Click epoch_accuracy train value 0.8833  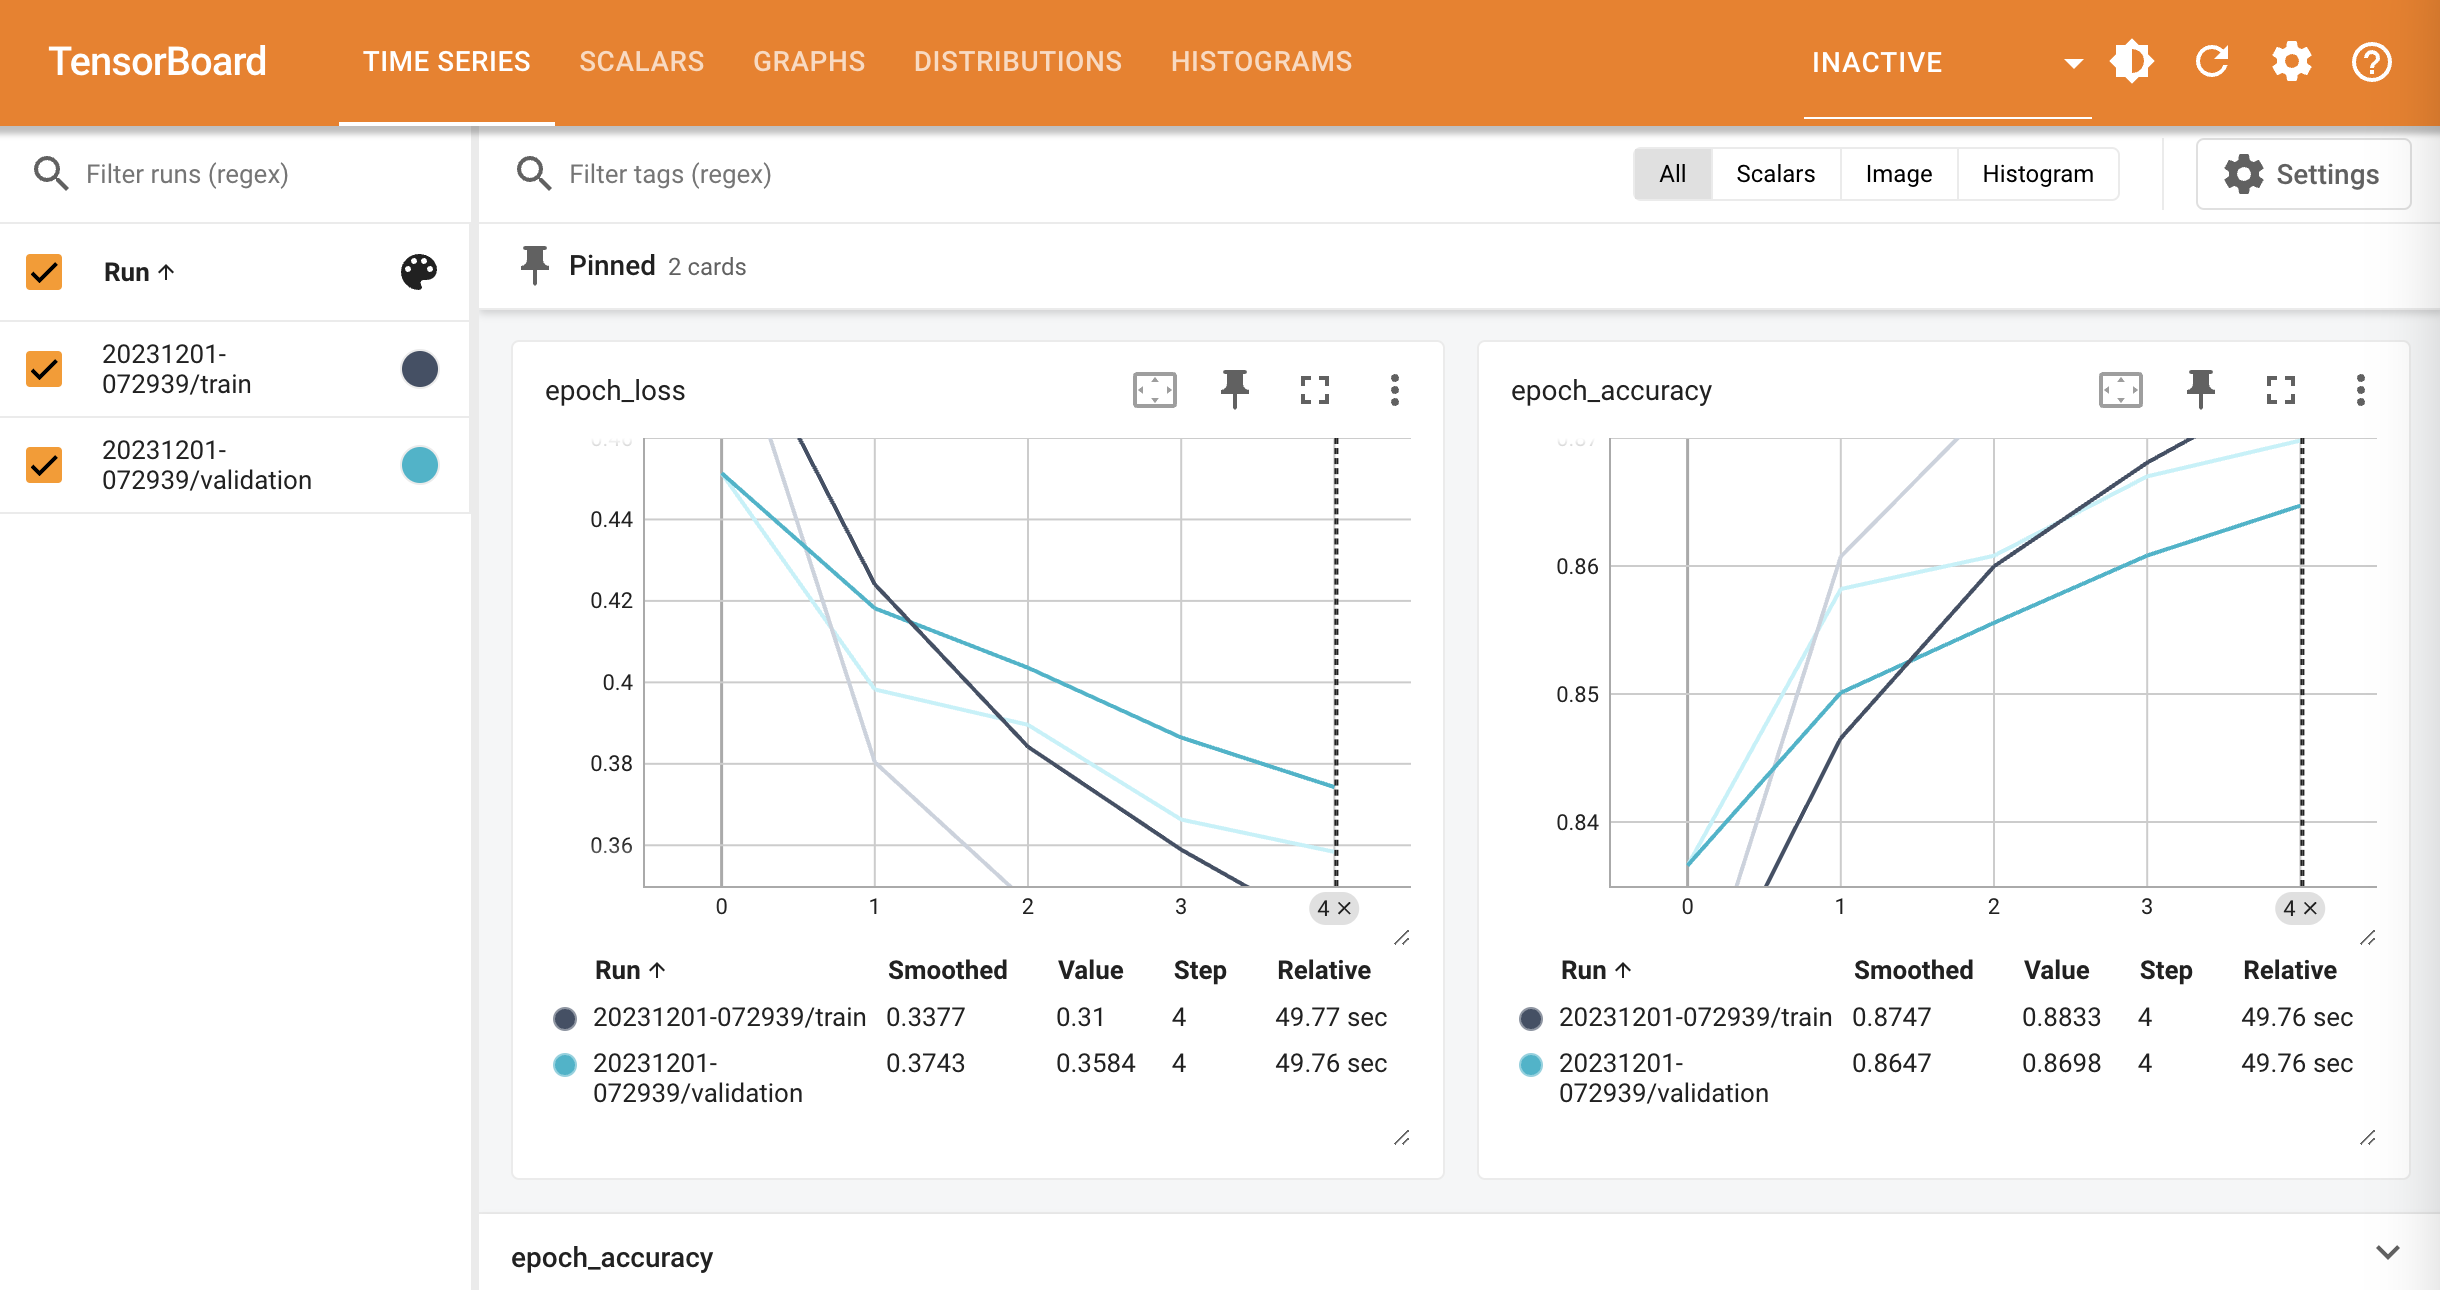click(x=2062, y=1017)
